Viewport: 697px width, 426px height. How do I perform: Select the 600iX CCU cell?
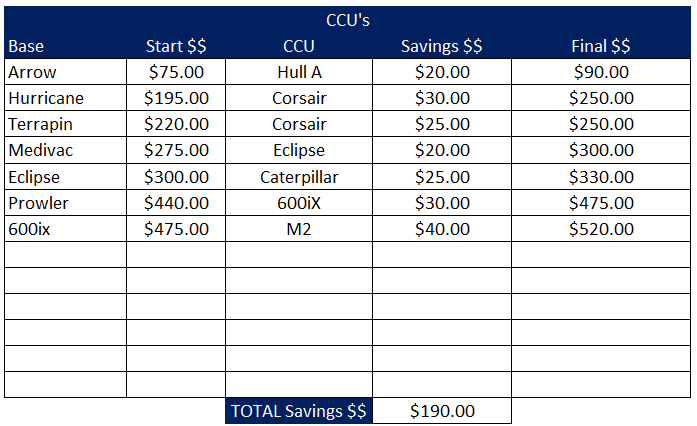click(299, 203)
